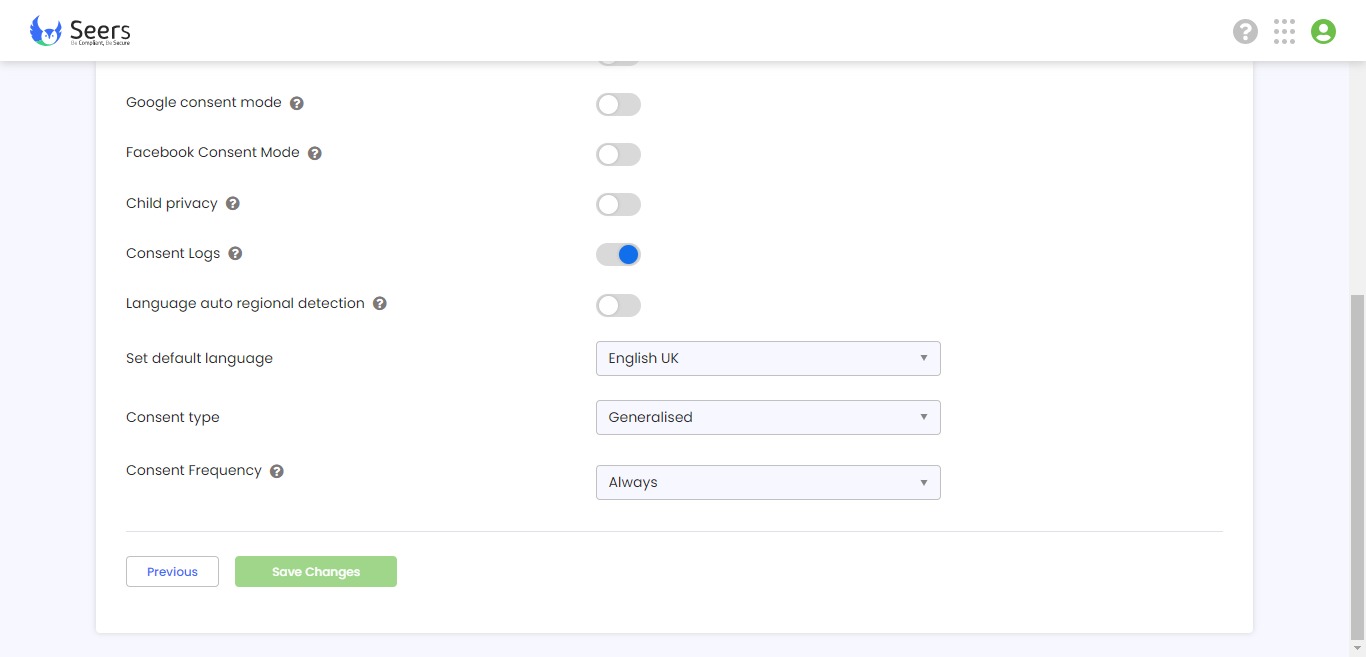Click the Seers logo in header
Image resolution: width=1366 pixels, height=657 pixels.
tap(81, 31)
